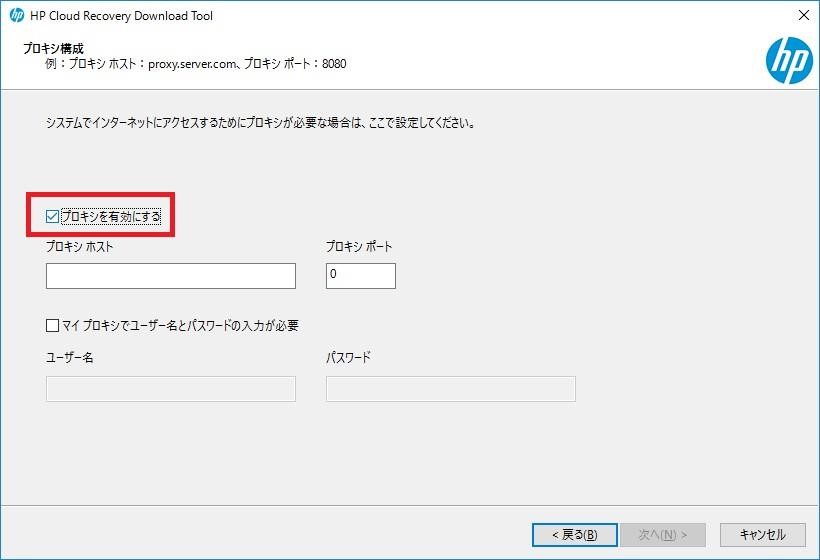The height and width of the screenshot is (560, 820).
Task: Click the パスワード label
Action: (349, 358)
